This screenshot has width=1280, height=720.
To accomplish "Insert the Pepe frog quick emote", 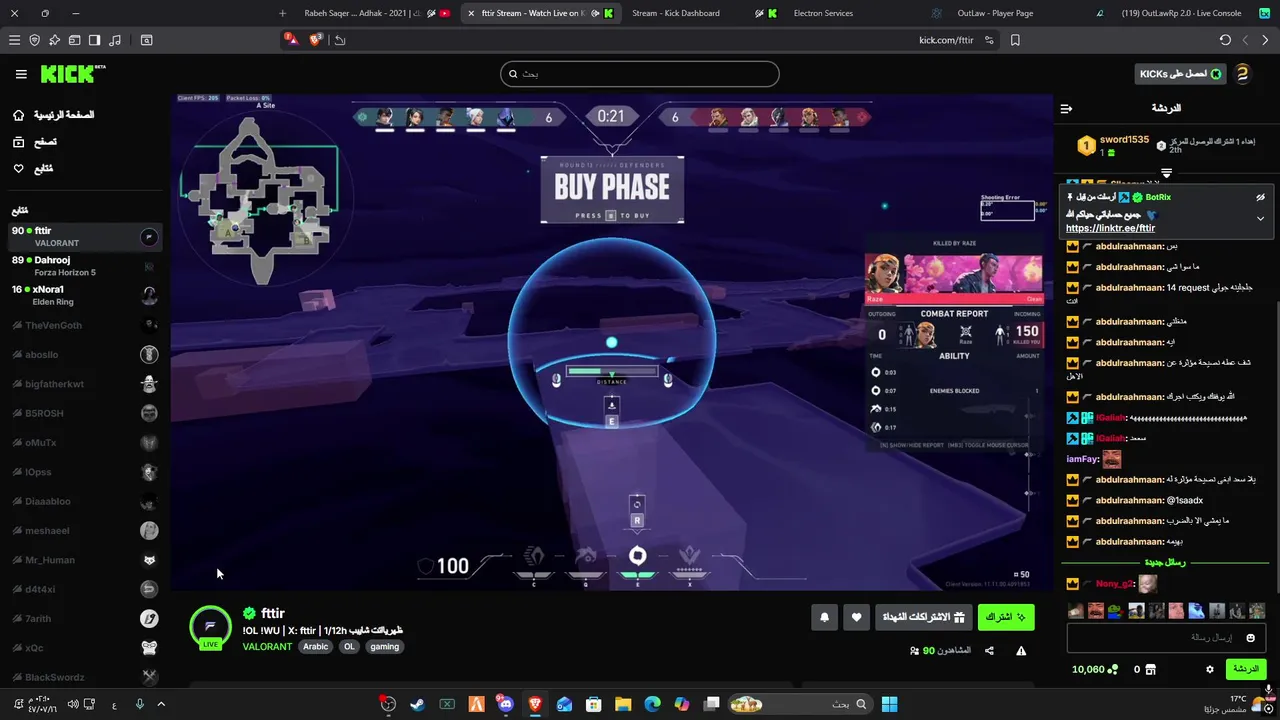I will tap(1117, 611).
